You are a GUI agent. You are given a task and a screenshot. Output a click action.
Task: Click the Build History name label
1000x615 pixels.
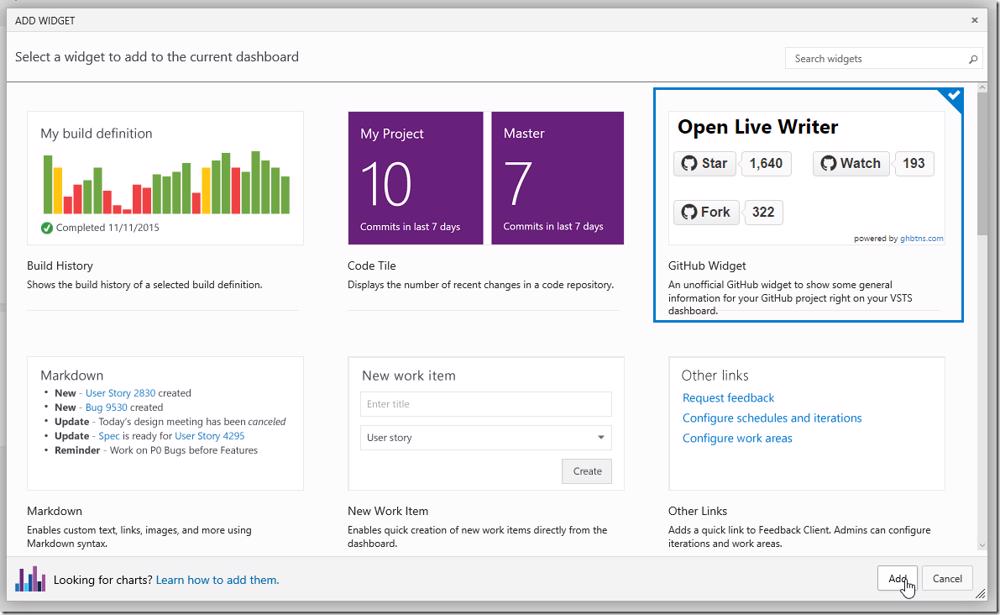click(x=60, y=266)
